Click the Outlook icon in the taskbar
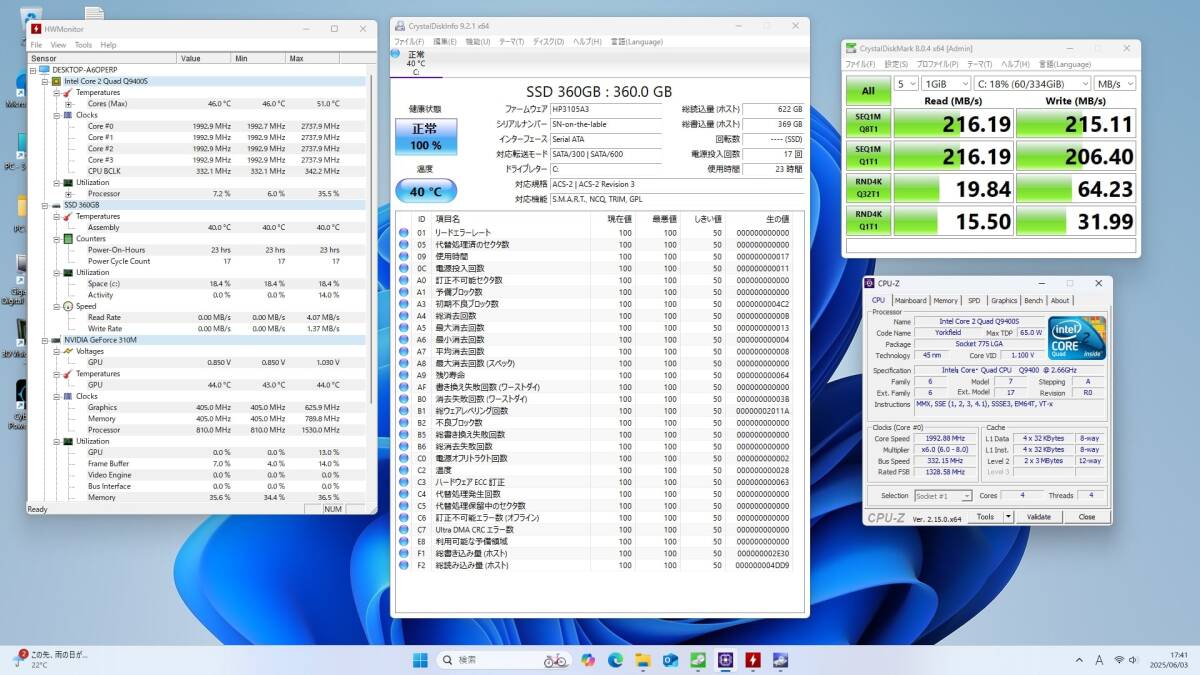 coord(670,660)
